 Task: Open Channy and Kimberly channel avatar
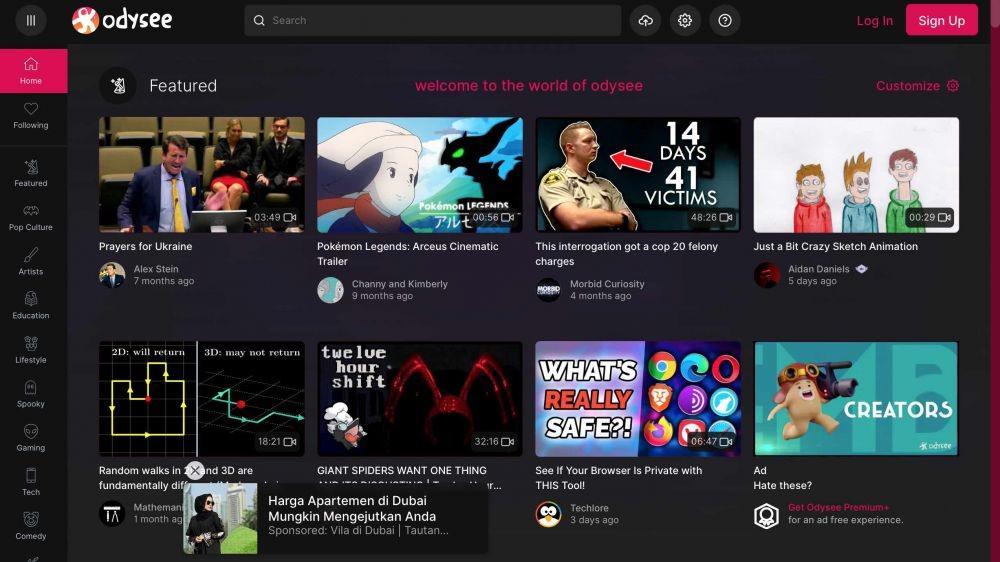(x=330, y=290)
